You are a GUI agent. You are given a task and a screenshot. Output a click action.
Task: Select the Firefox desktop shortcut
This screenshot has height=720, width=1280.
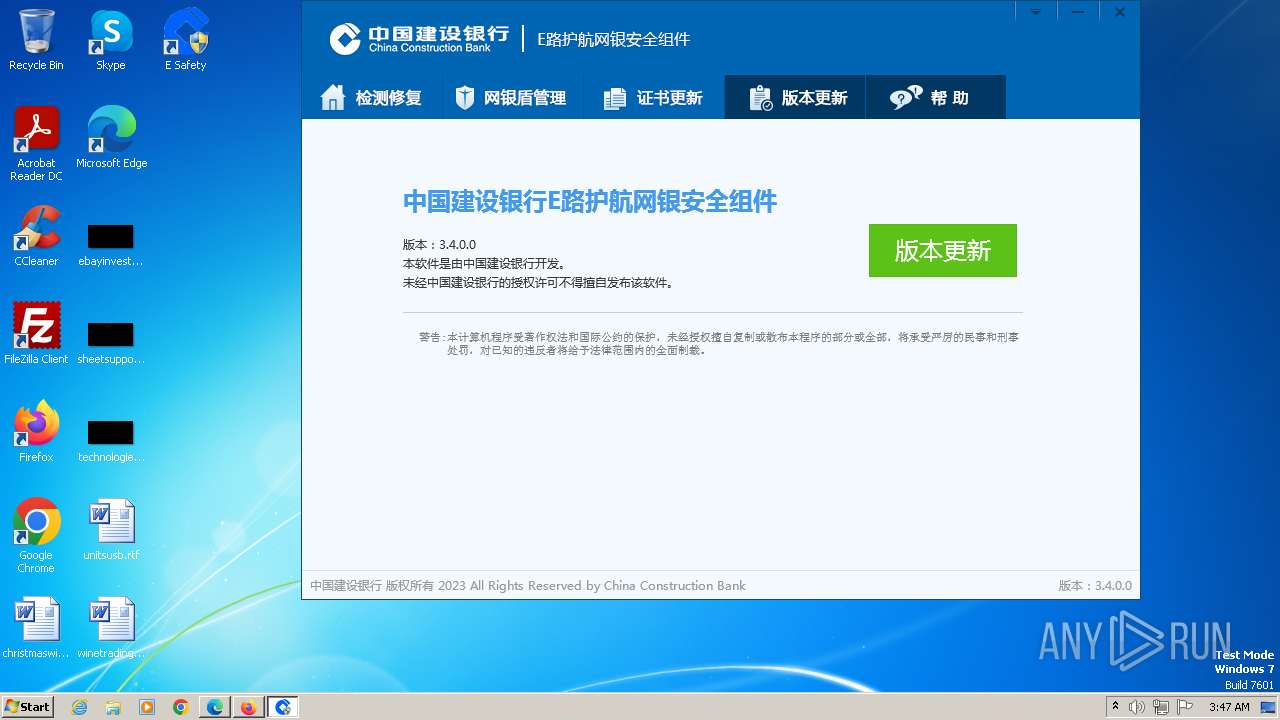tap(36, 432)
